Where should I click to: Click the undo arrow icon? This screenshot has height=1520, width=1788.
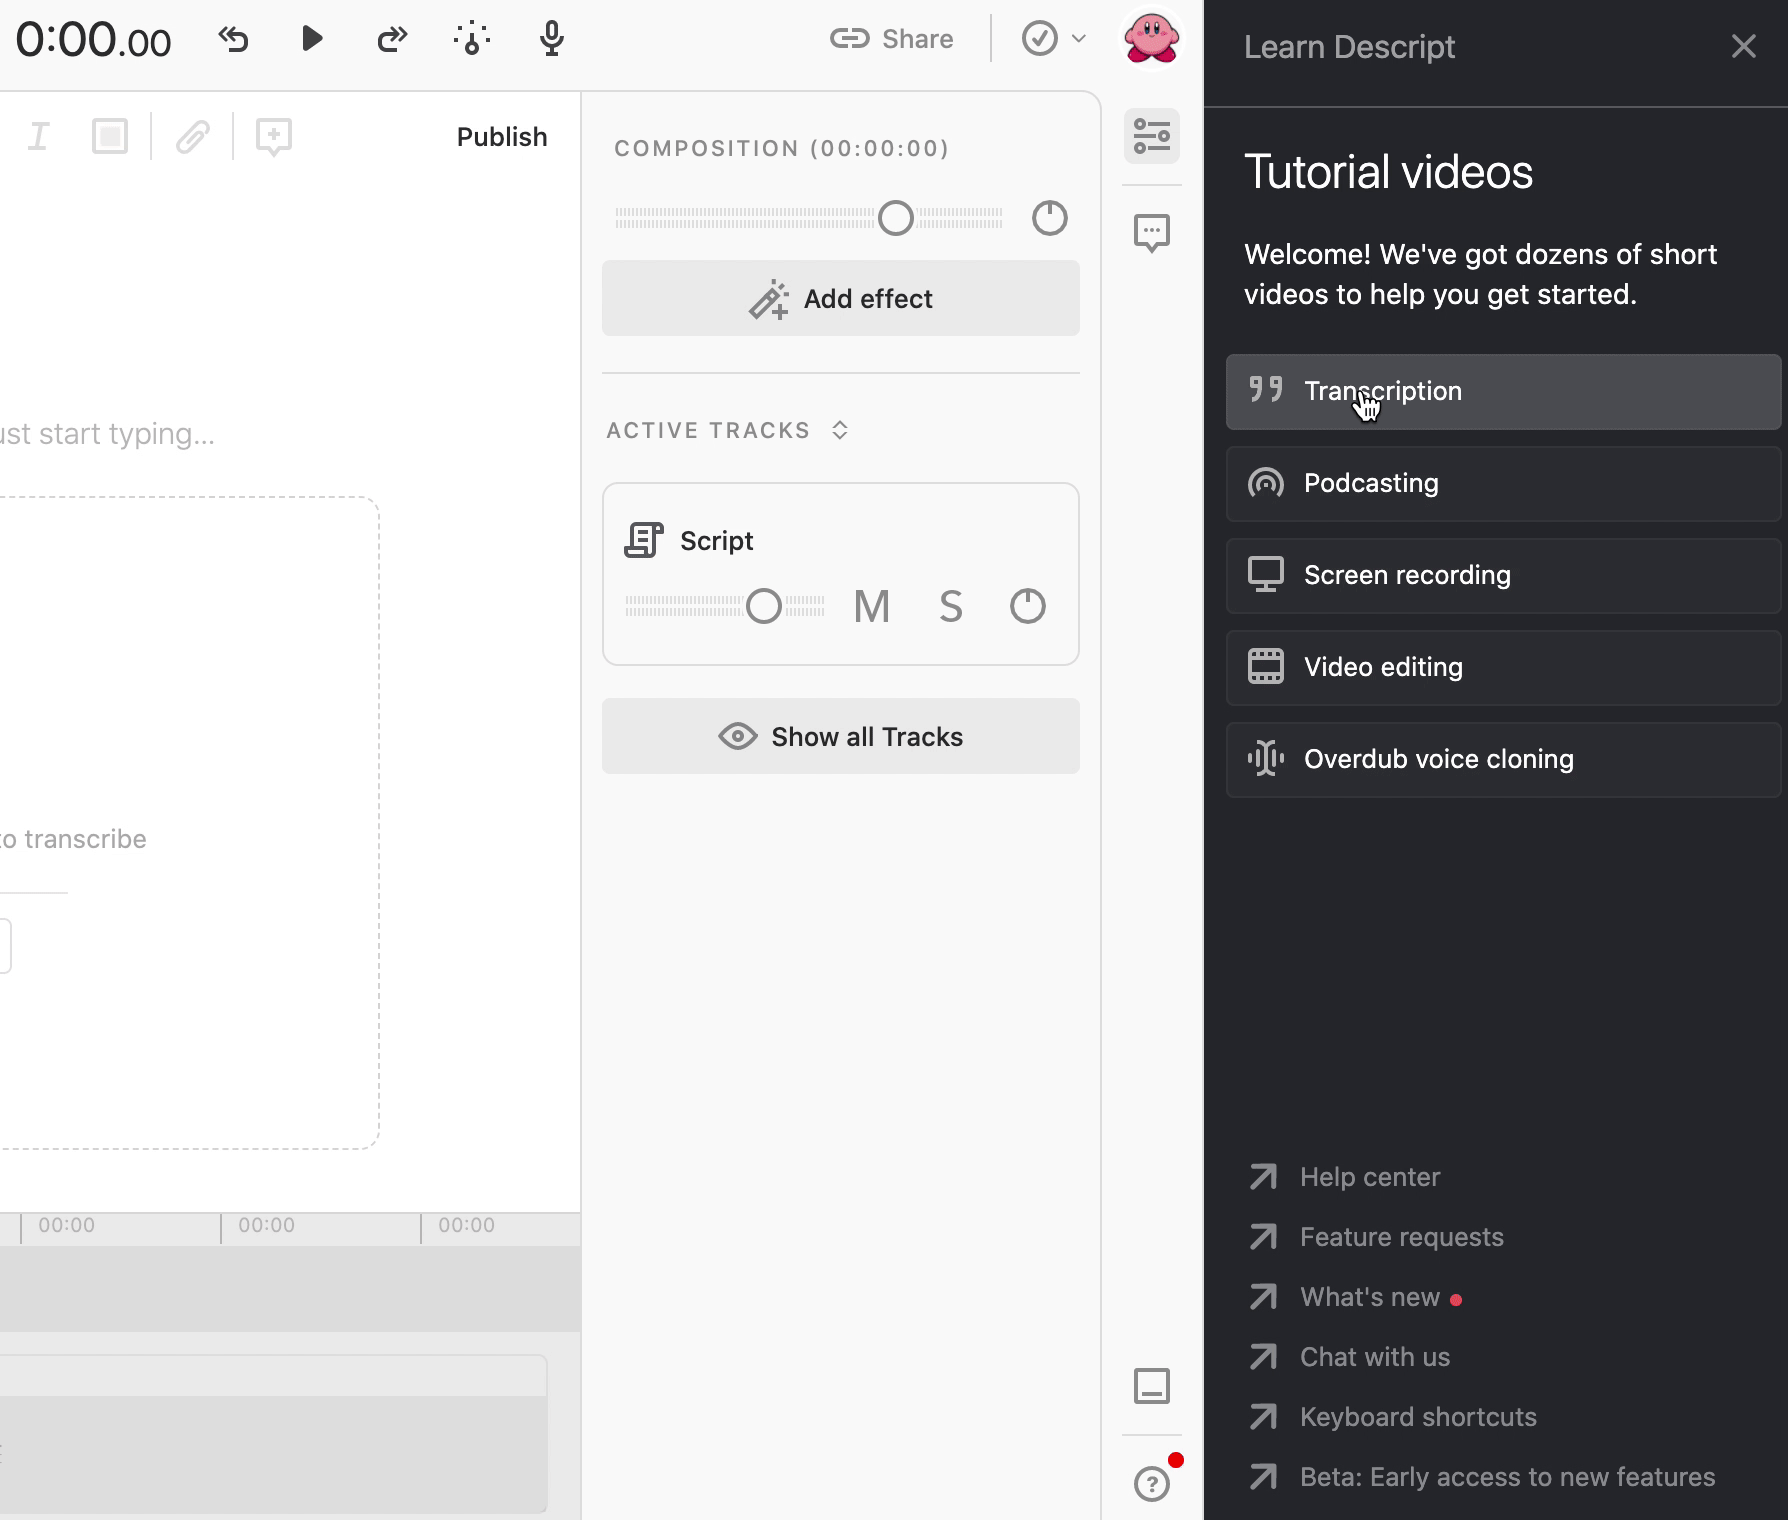(x=233, y=39)
